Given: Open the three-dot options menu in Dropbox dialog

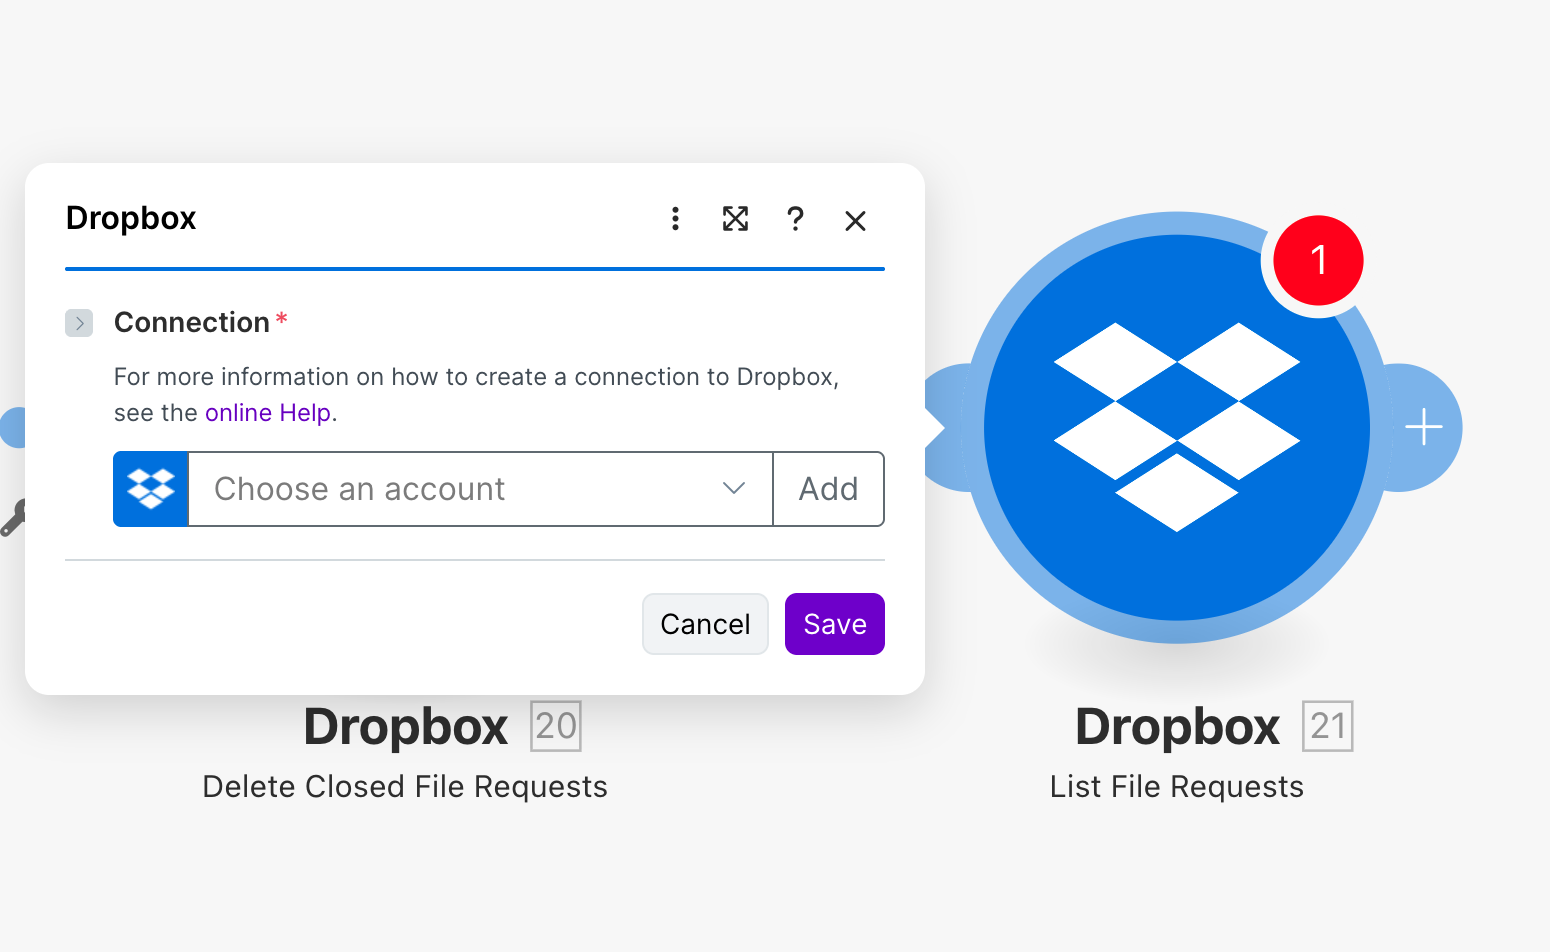Looking at the screenshot, I should pyautogui.click(x=676, y=219).
